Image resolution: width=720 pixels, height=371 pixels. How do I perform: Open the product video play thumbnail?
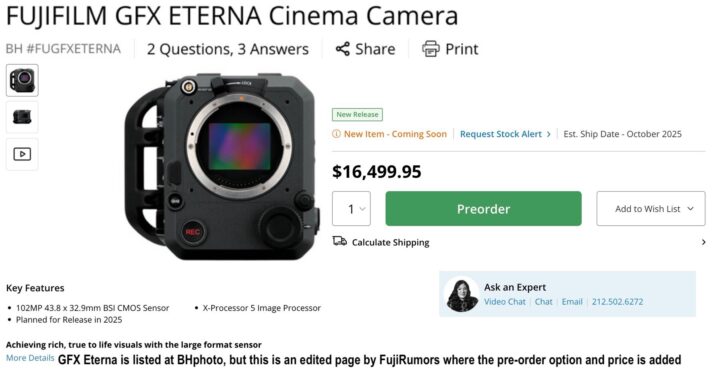[22, 154]
